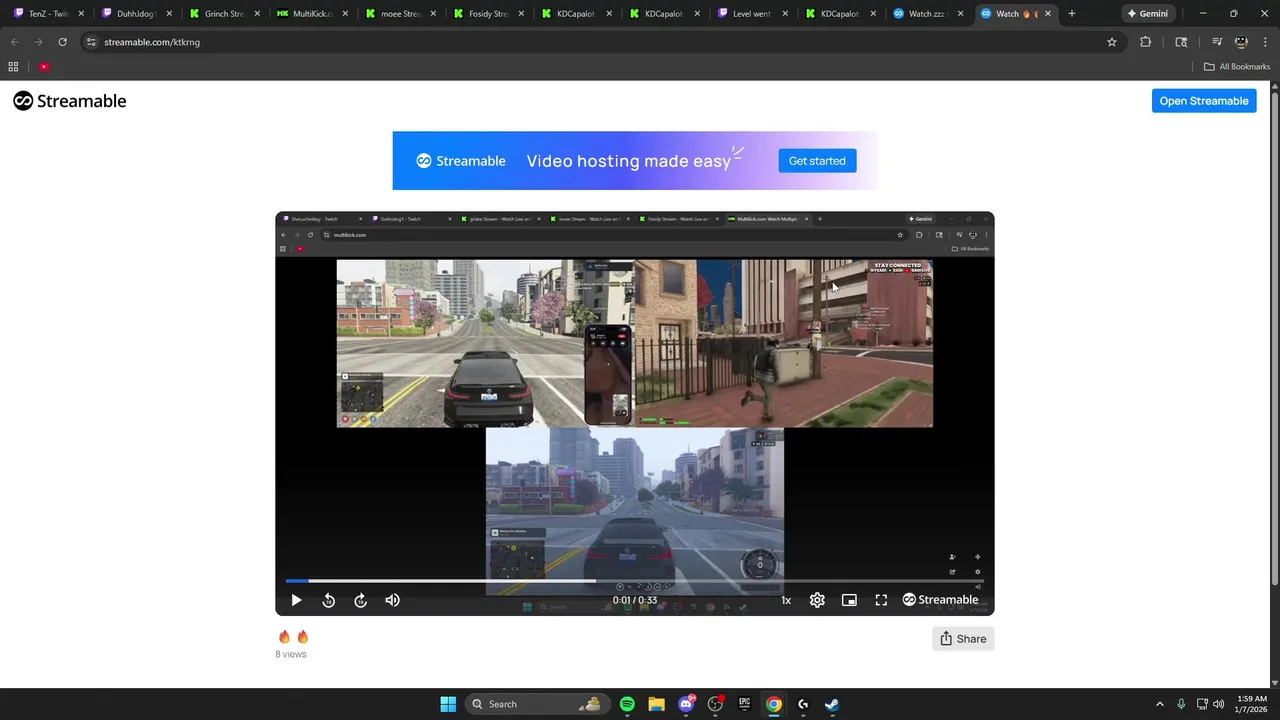The image size is (1280, 720).
Task: Click the 8 views text
Action: tap(291, 654)
